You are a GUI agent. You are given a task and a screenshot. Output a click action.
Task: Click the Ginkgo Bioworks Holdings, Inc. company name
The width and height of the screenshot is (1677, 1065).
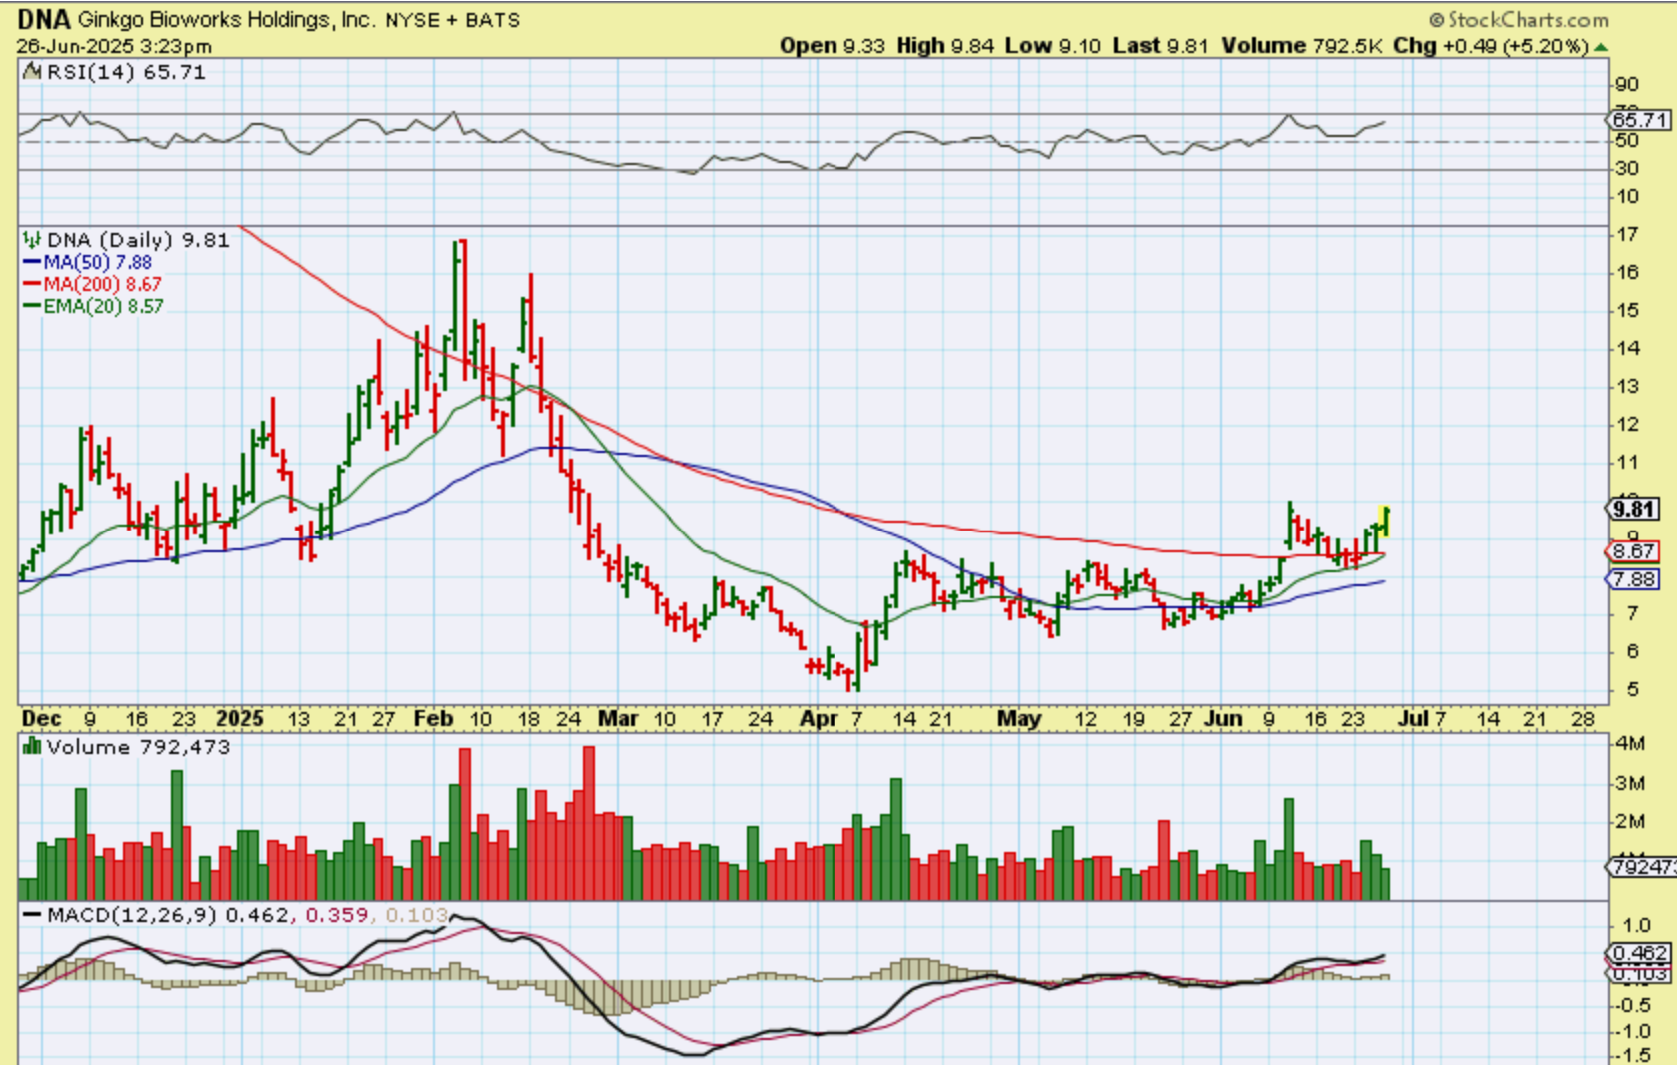tap(226, 20)
